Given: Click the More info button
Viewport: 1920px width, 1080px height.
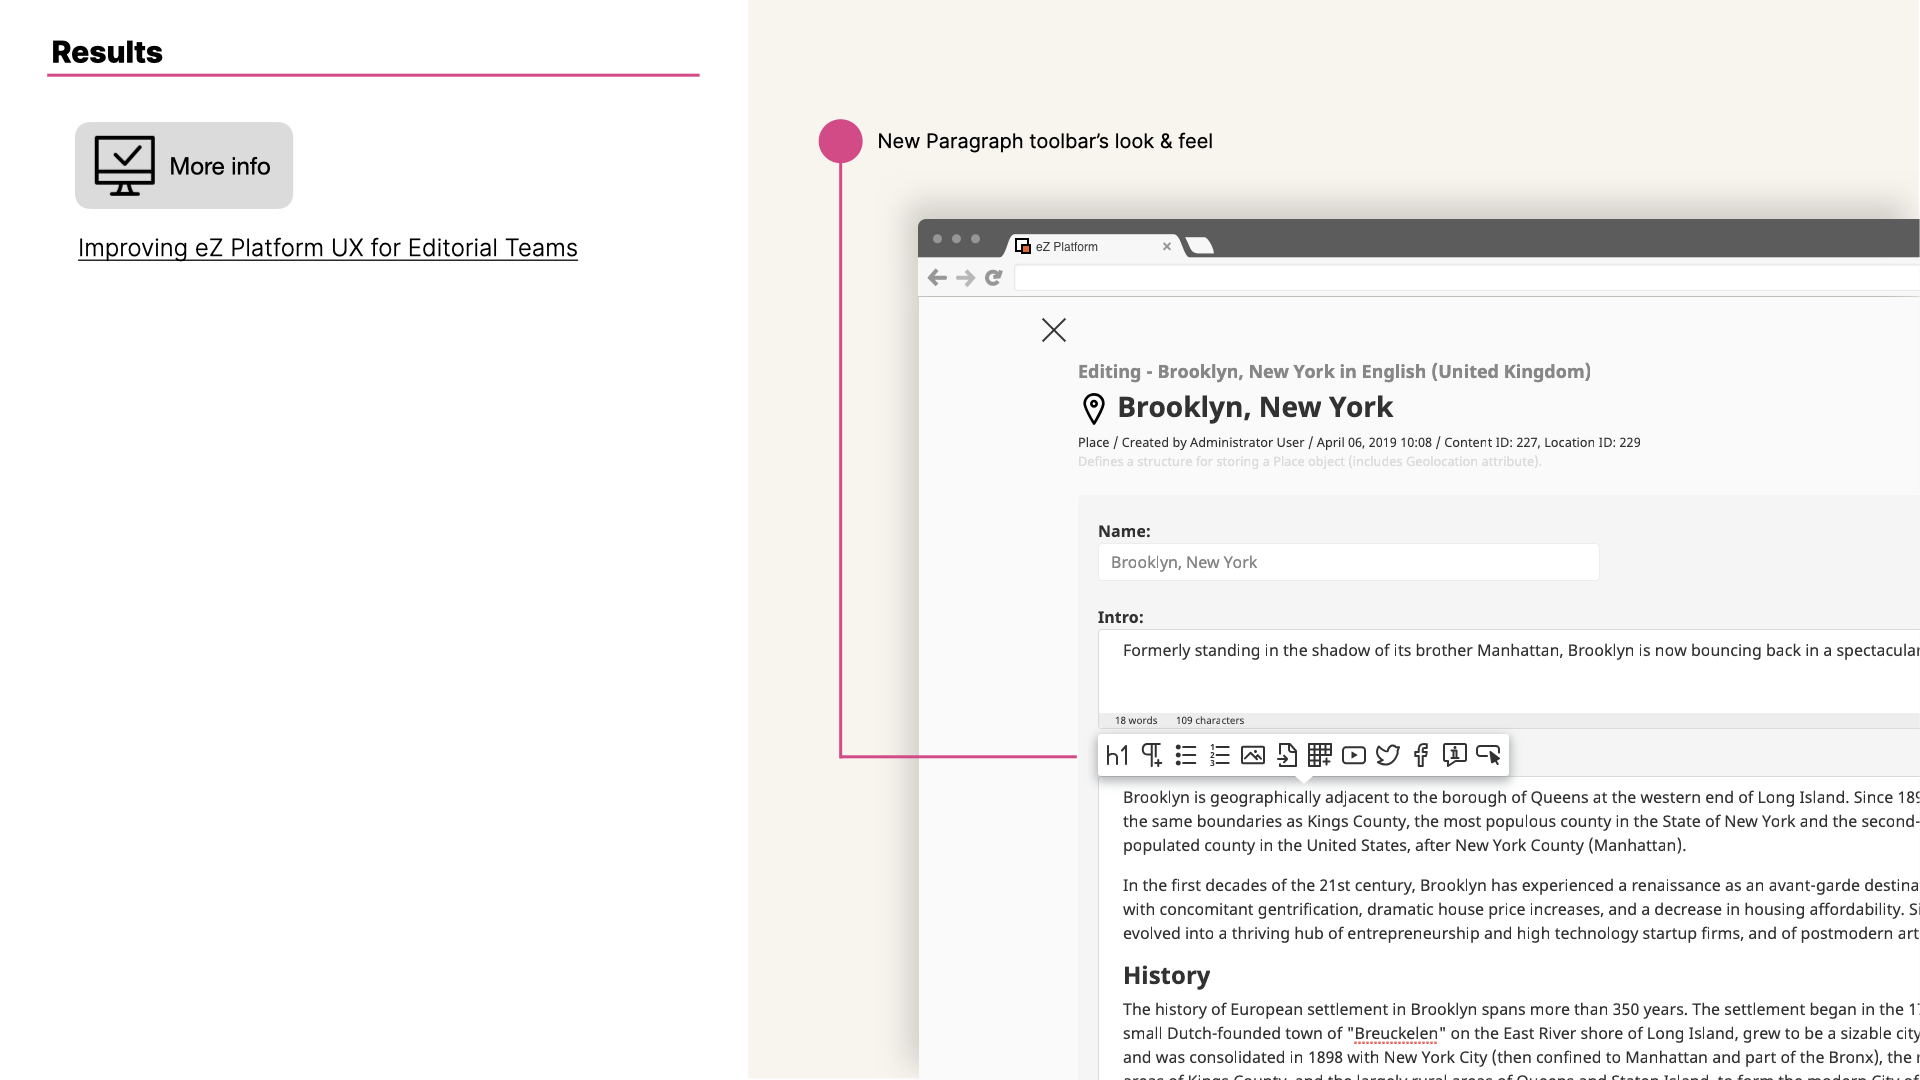Looking at the screenshot, I should 183,165.
